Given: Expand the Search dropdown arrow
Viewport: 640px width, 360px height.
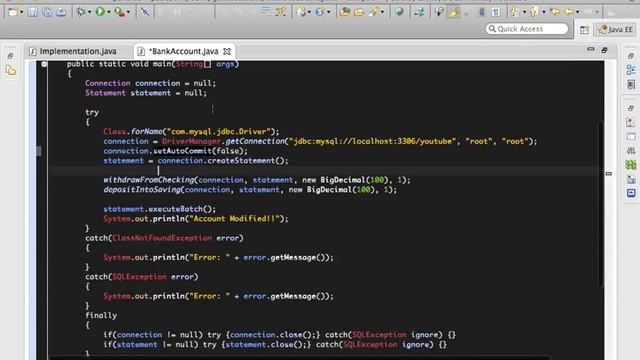Looking at the screenshot, I should (x=382, y=13).
